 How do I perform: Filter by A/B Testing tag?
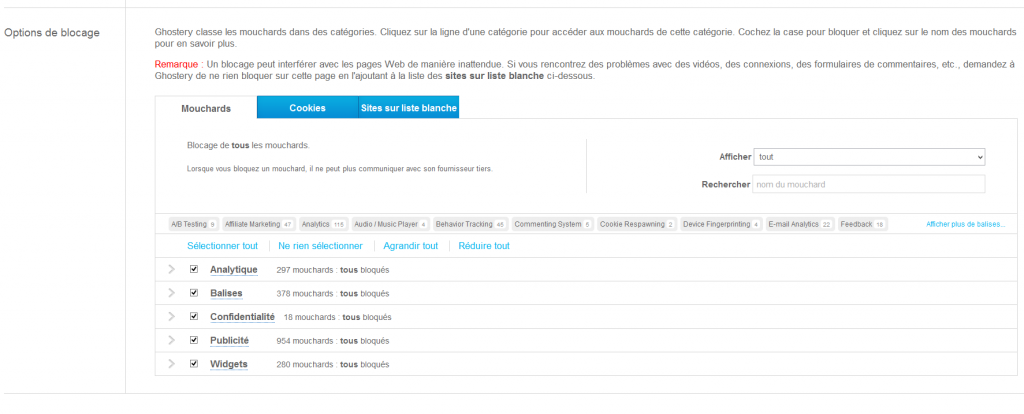(193, 224)
